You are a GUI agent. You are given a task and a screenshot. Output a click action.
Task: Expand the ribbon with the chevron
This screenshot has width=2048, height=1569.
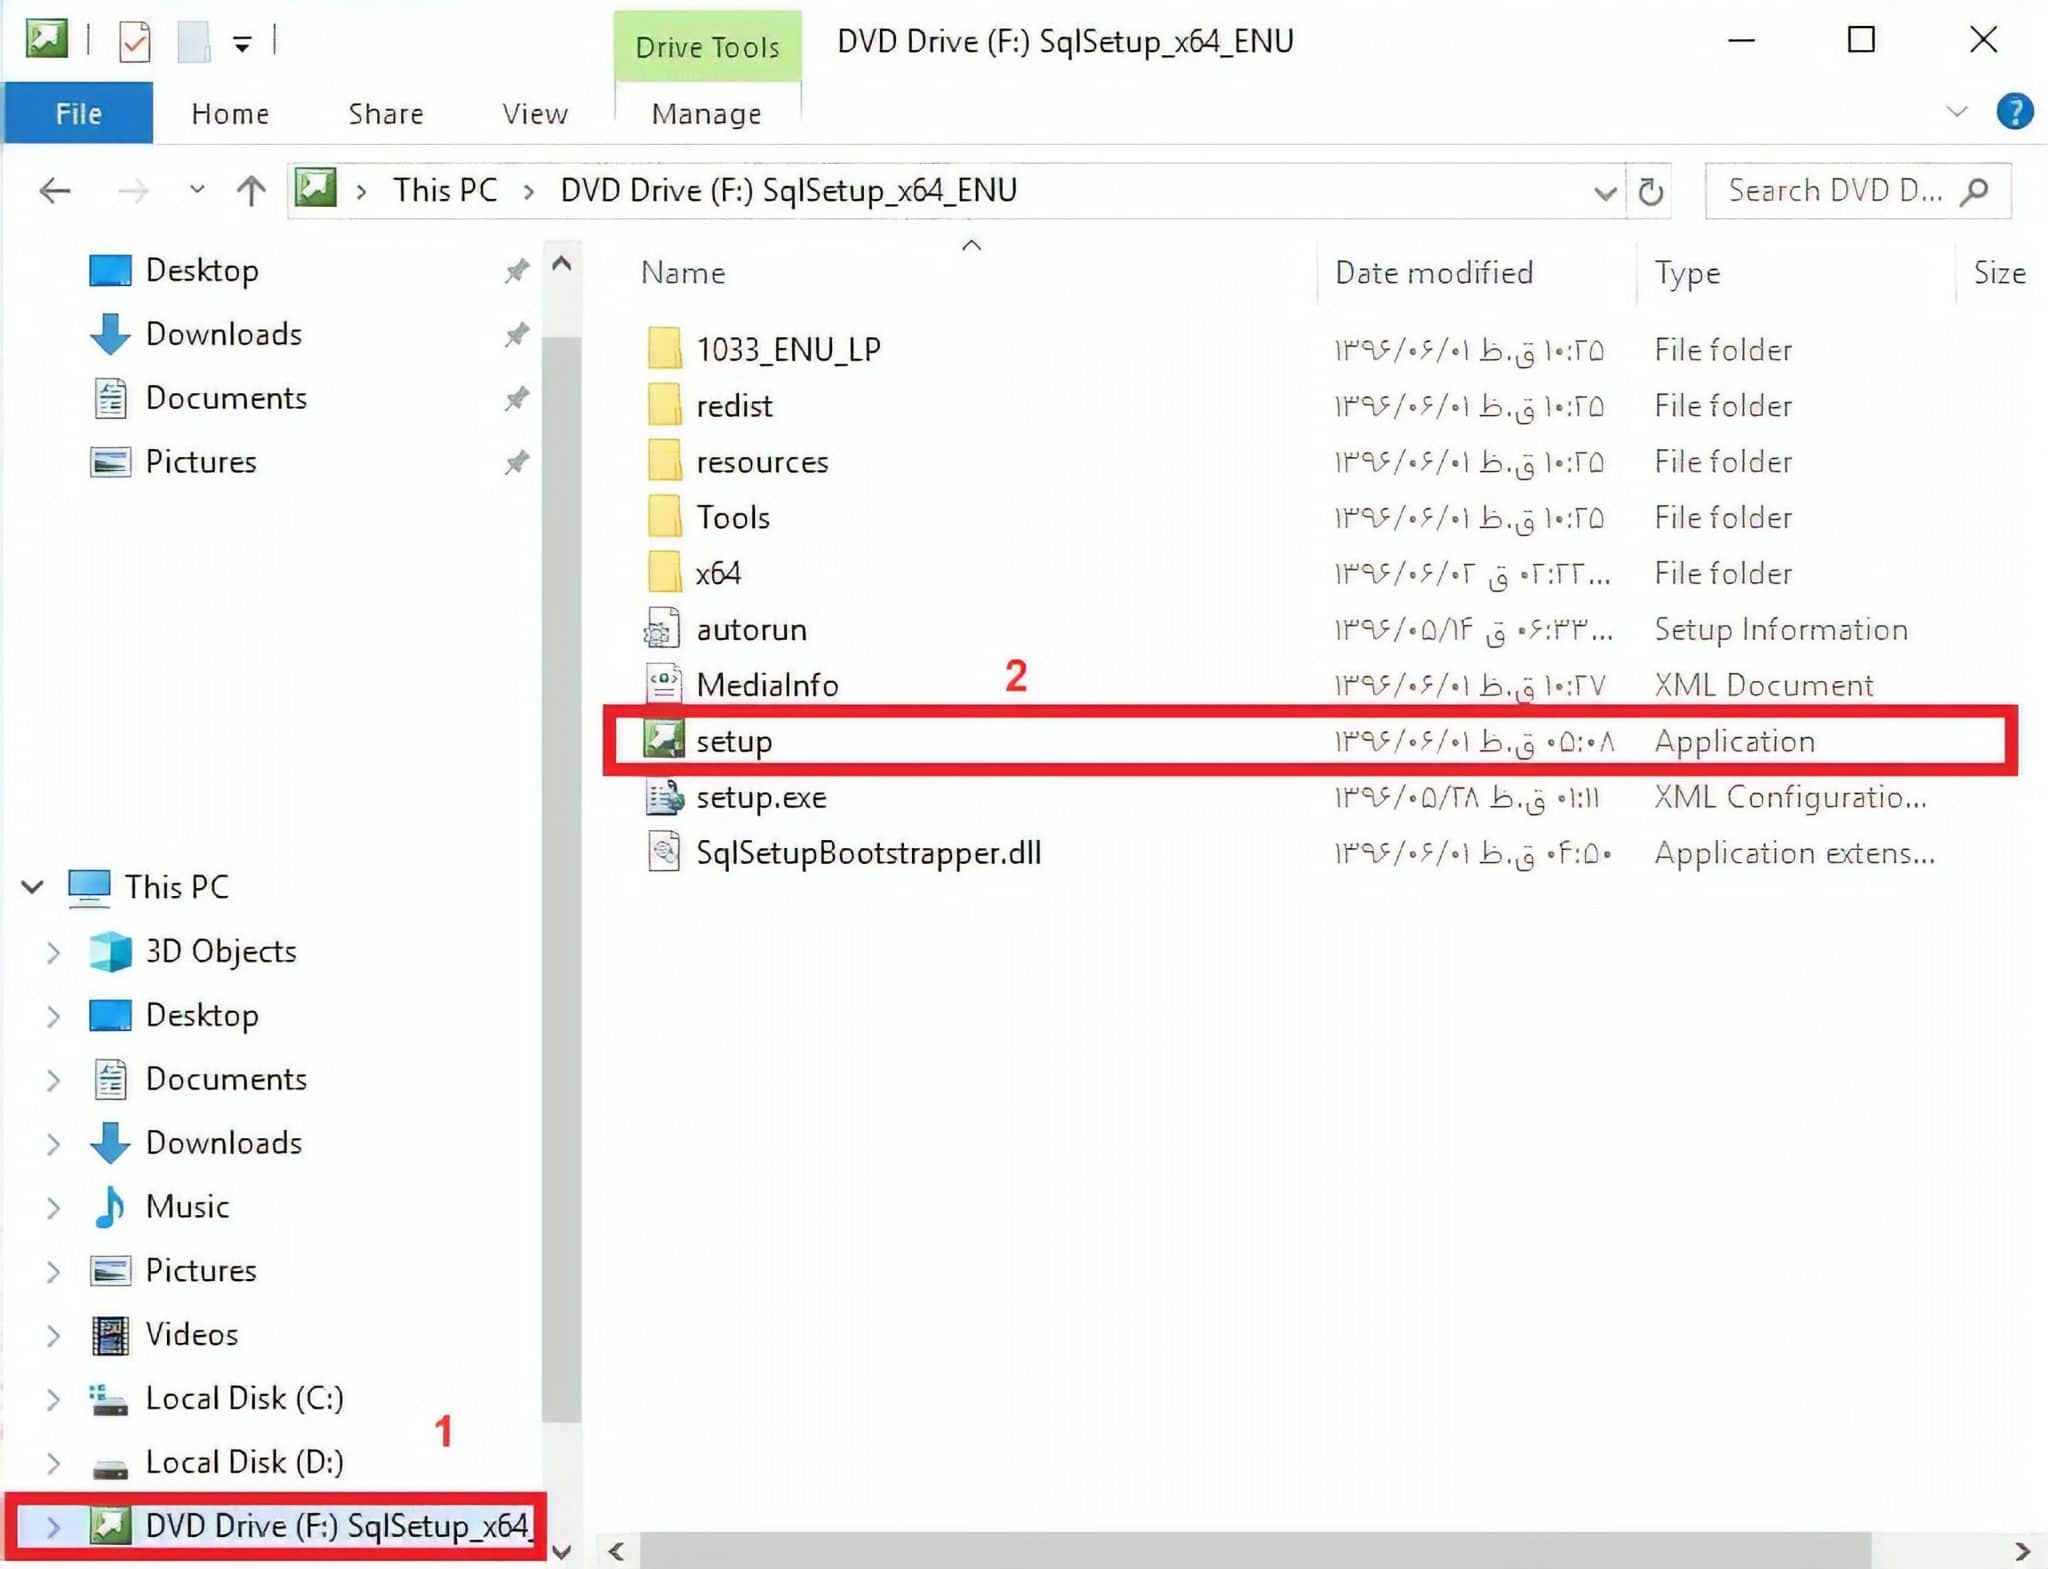pos(1957,111)
